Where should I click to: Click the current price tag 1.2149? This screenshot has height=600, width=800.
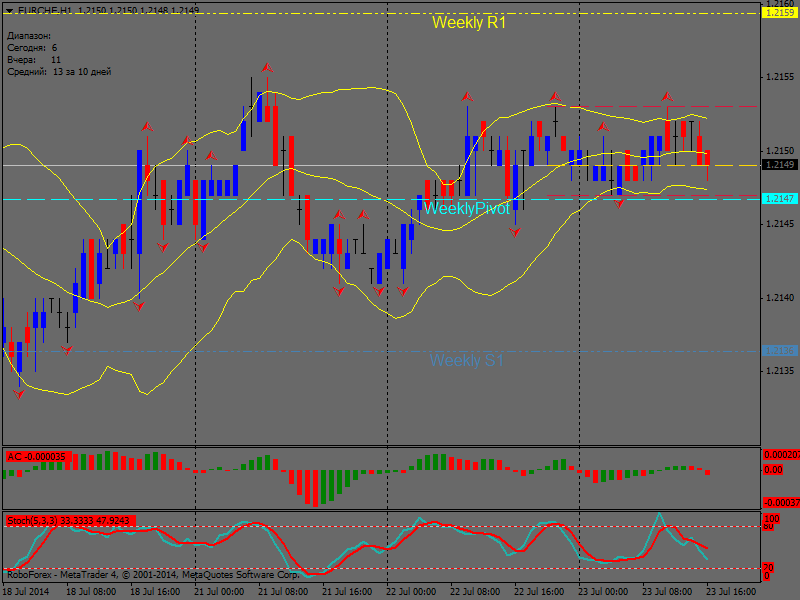[x=778, y=165]
